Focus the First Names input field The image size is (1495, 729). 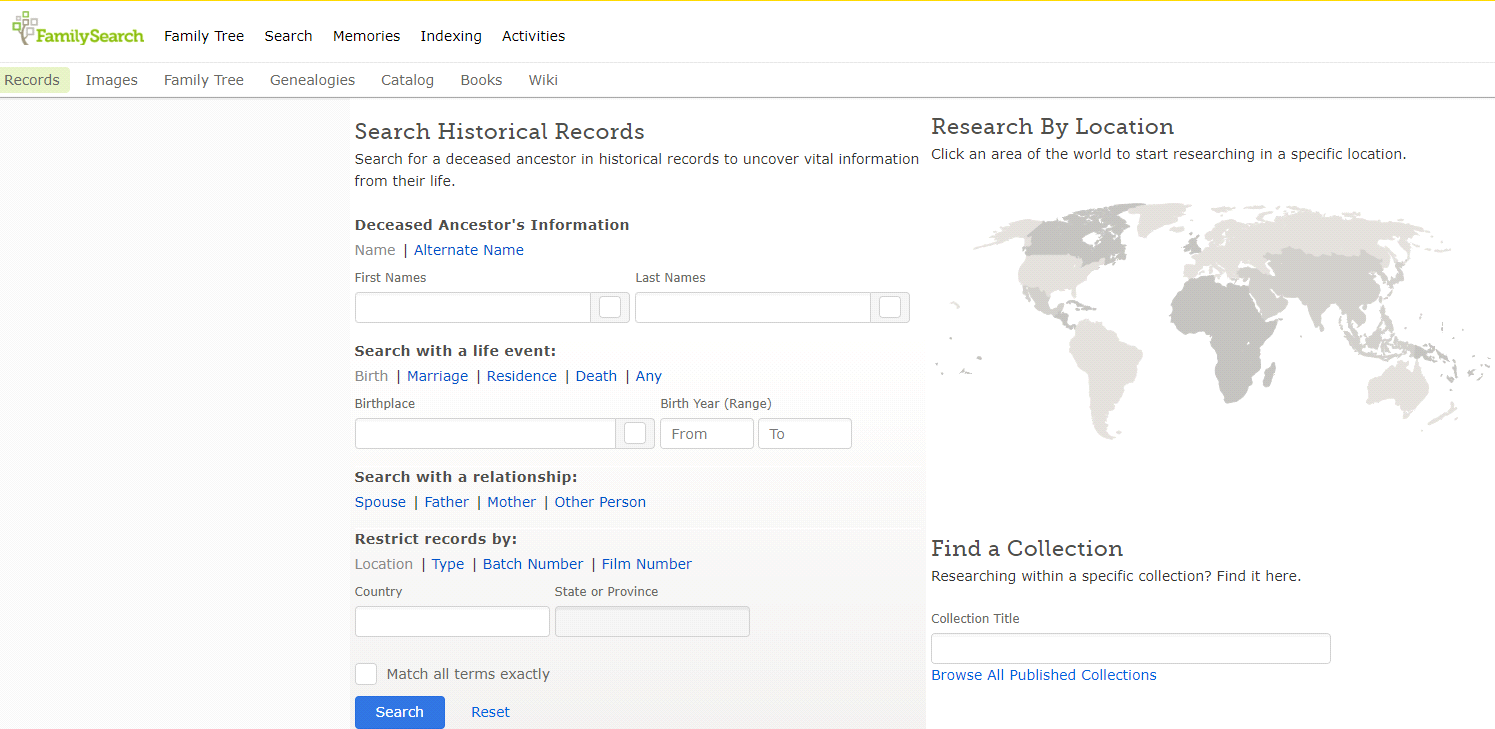(472, 307)
